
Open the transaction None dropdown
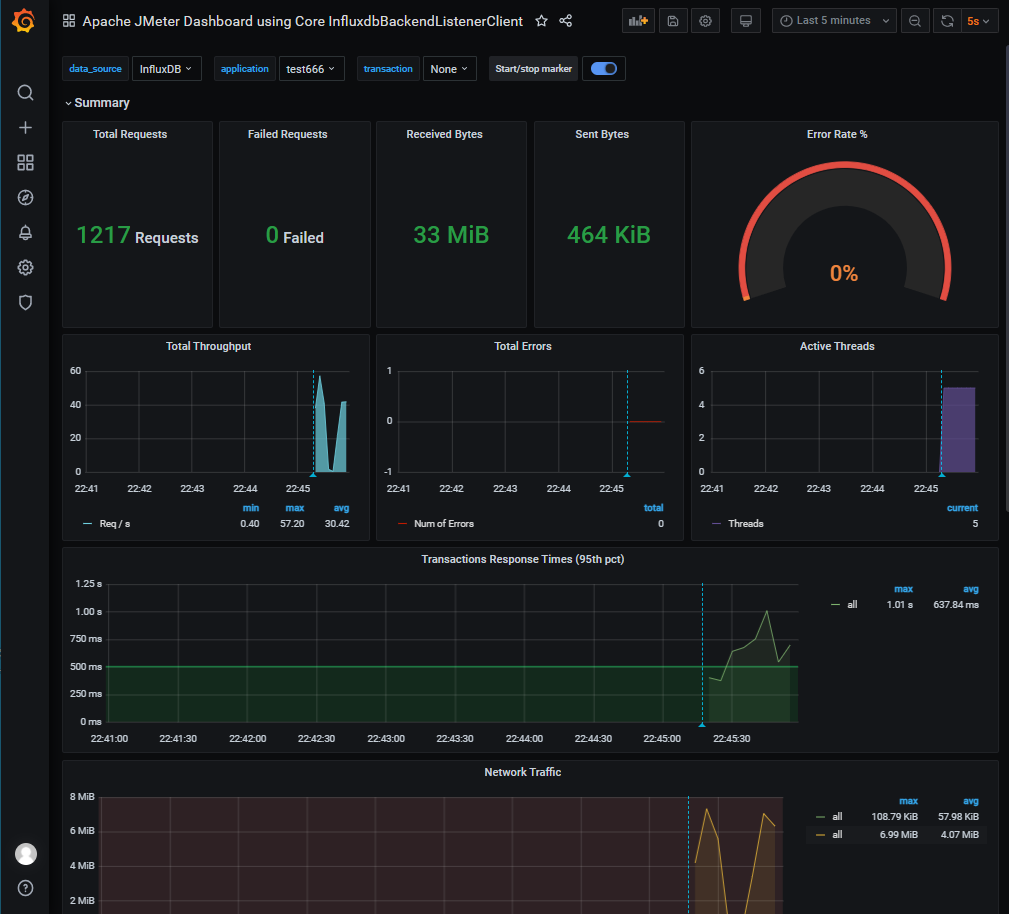click(449, 69)
